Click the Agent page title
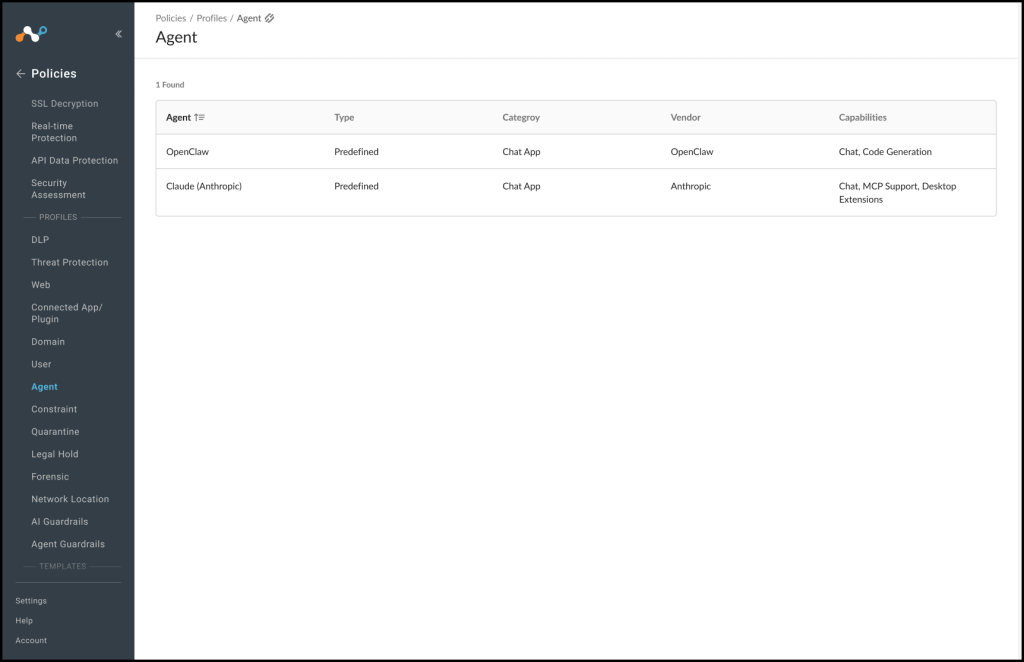The width and height of the screenshot is (1024, 662). tap(176, 37)
